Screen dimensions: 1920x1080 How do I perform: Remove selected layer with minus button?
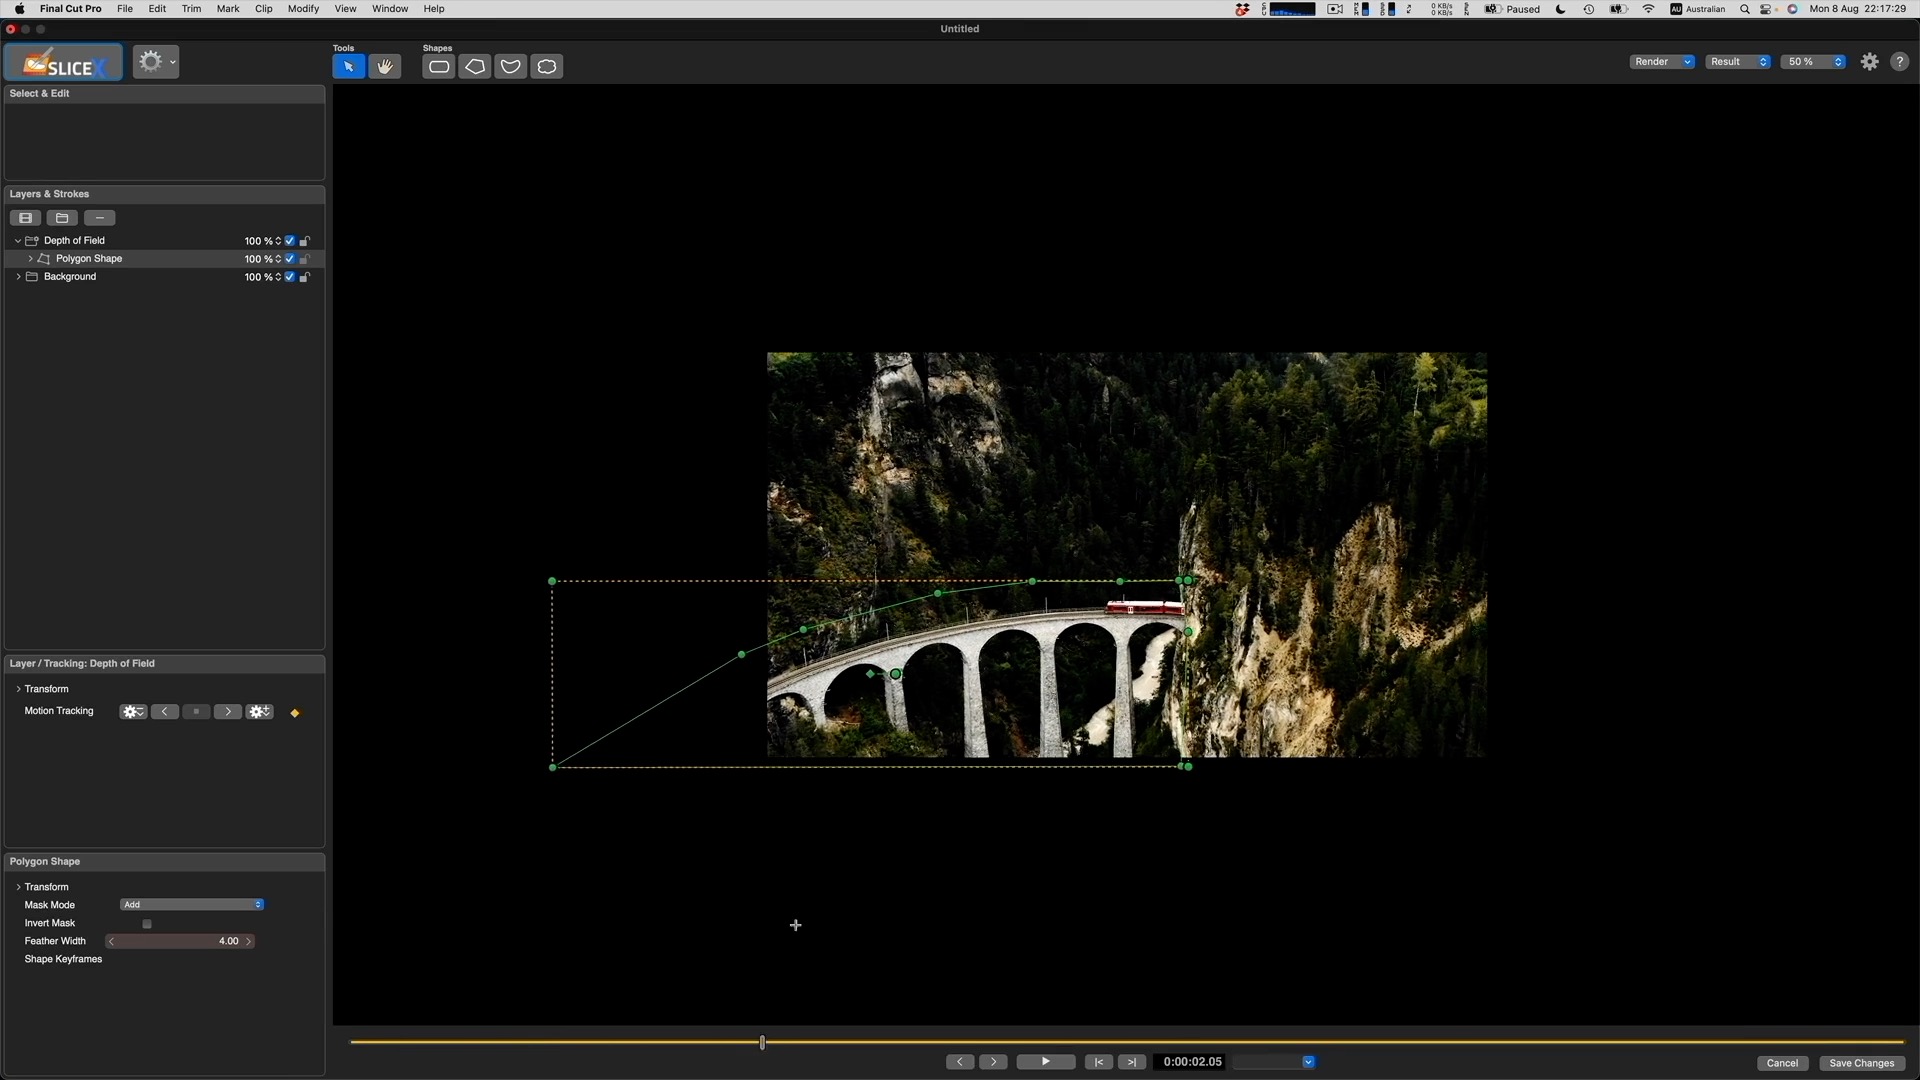click(x=99, y=218)
